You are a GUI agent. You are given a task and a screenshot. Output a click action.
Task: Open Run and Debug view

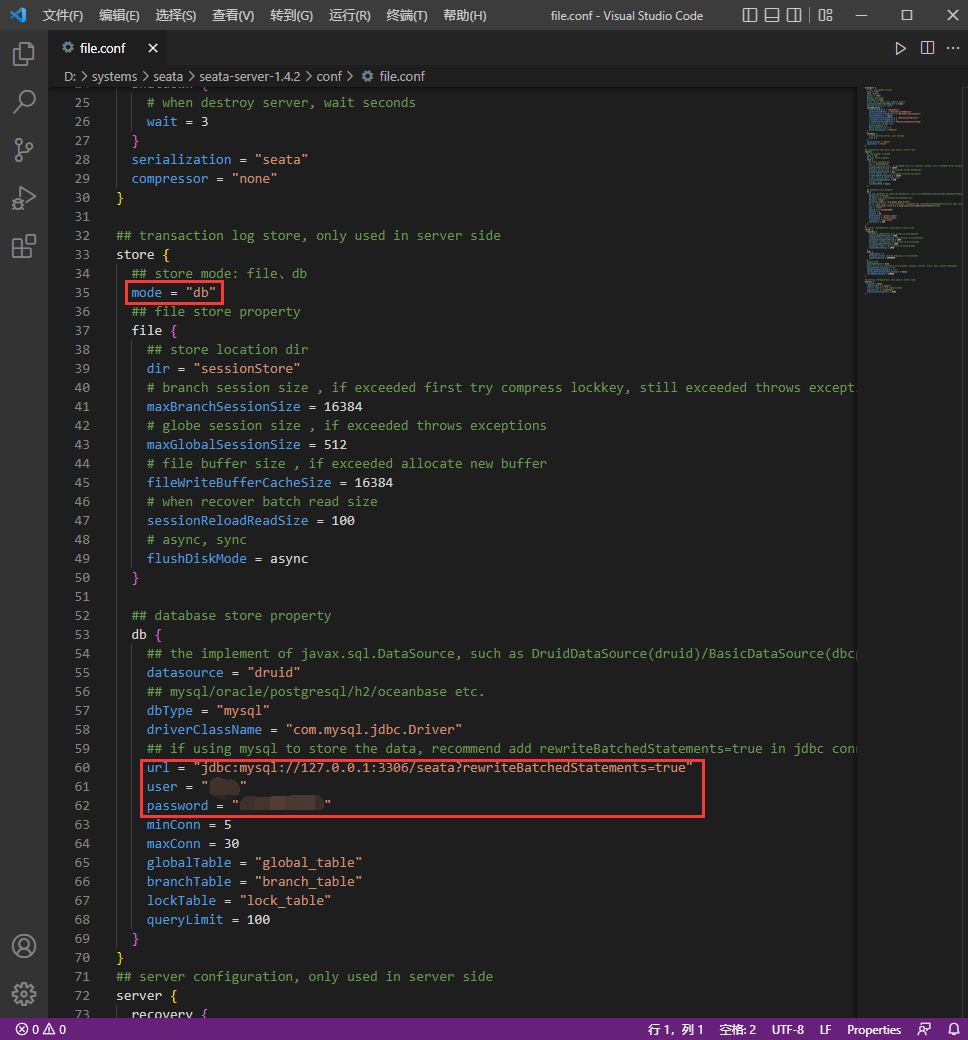point(24,198)
